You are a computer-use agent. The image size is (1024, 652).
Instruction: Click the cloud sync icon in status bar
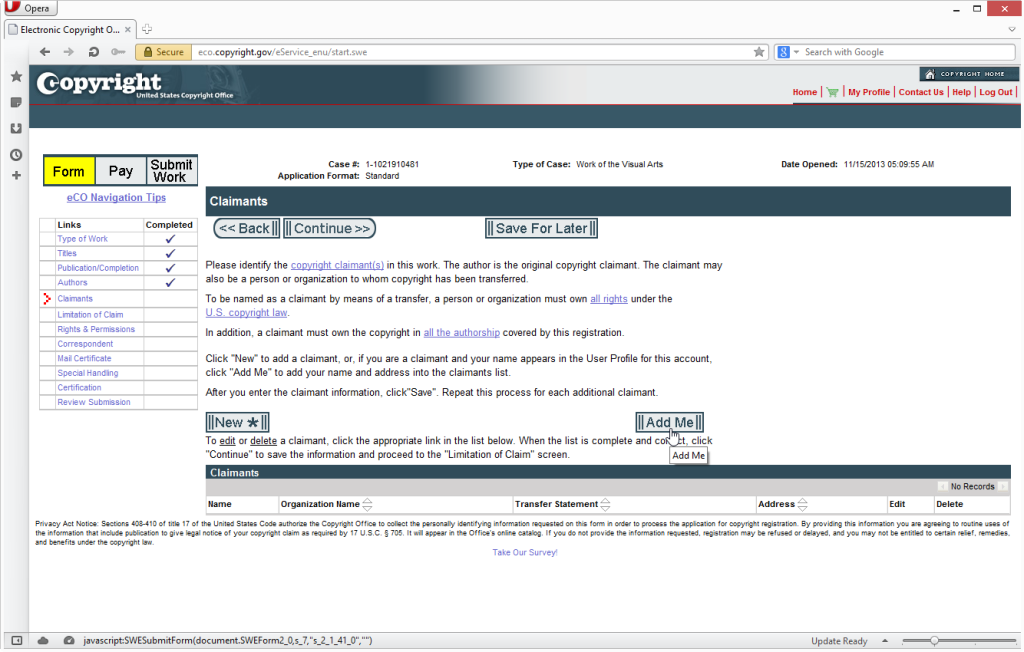tap(43, 641)
